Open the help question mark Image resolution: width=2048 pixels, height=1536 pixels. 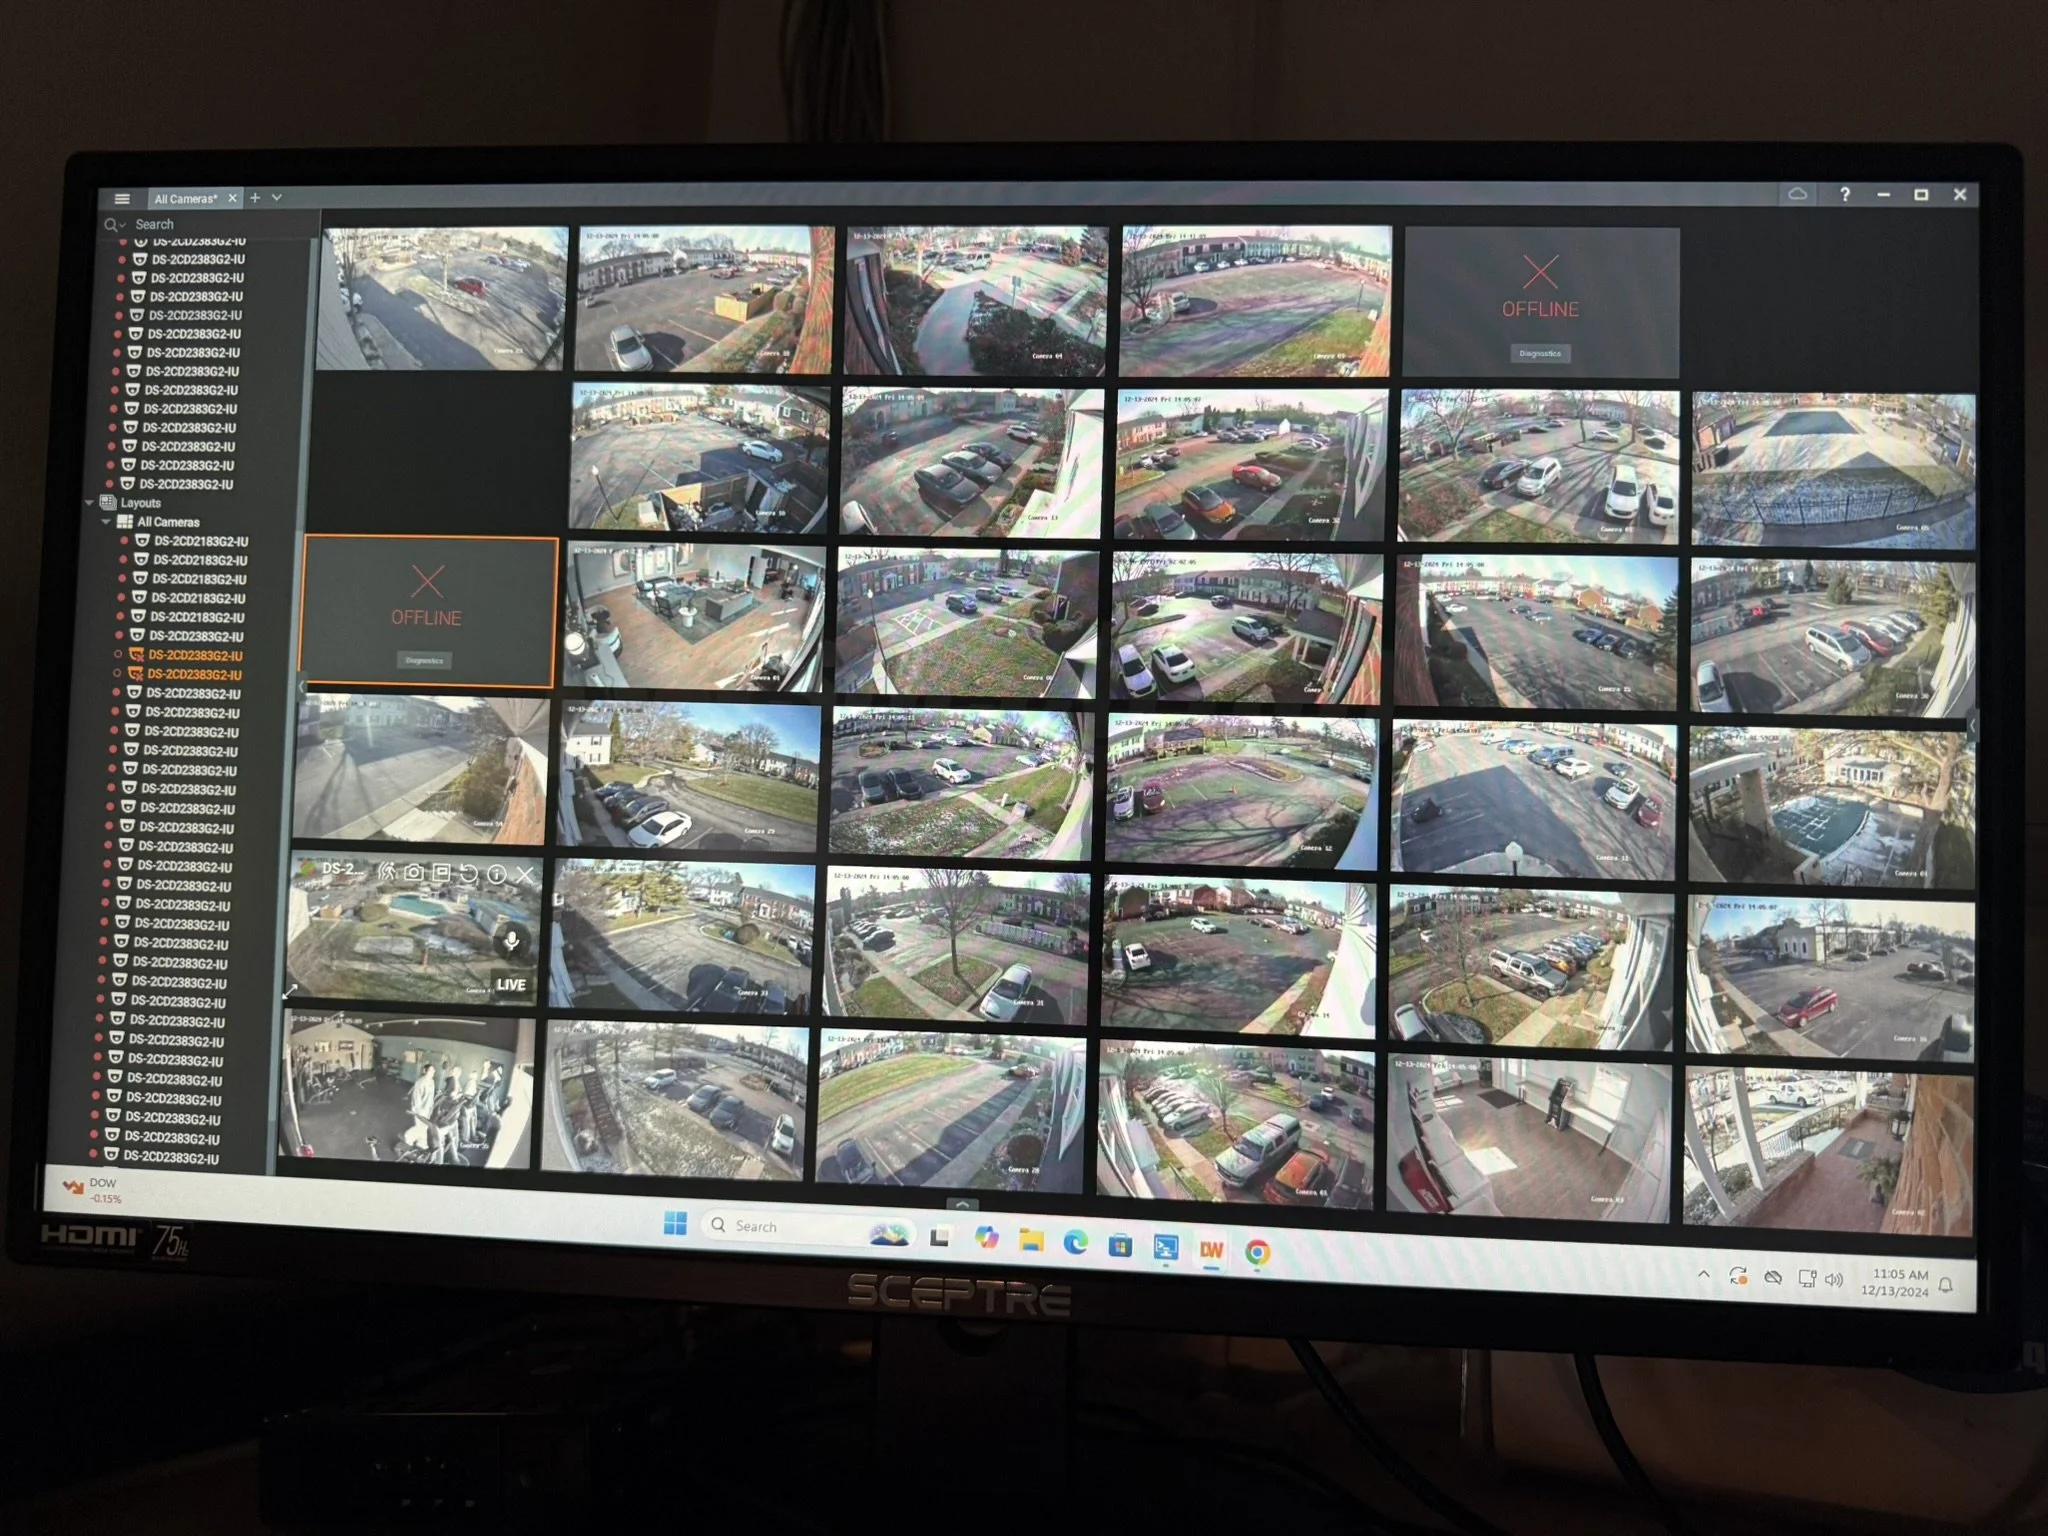click(1845, 194)
